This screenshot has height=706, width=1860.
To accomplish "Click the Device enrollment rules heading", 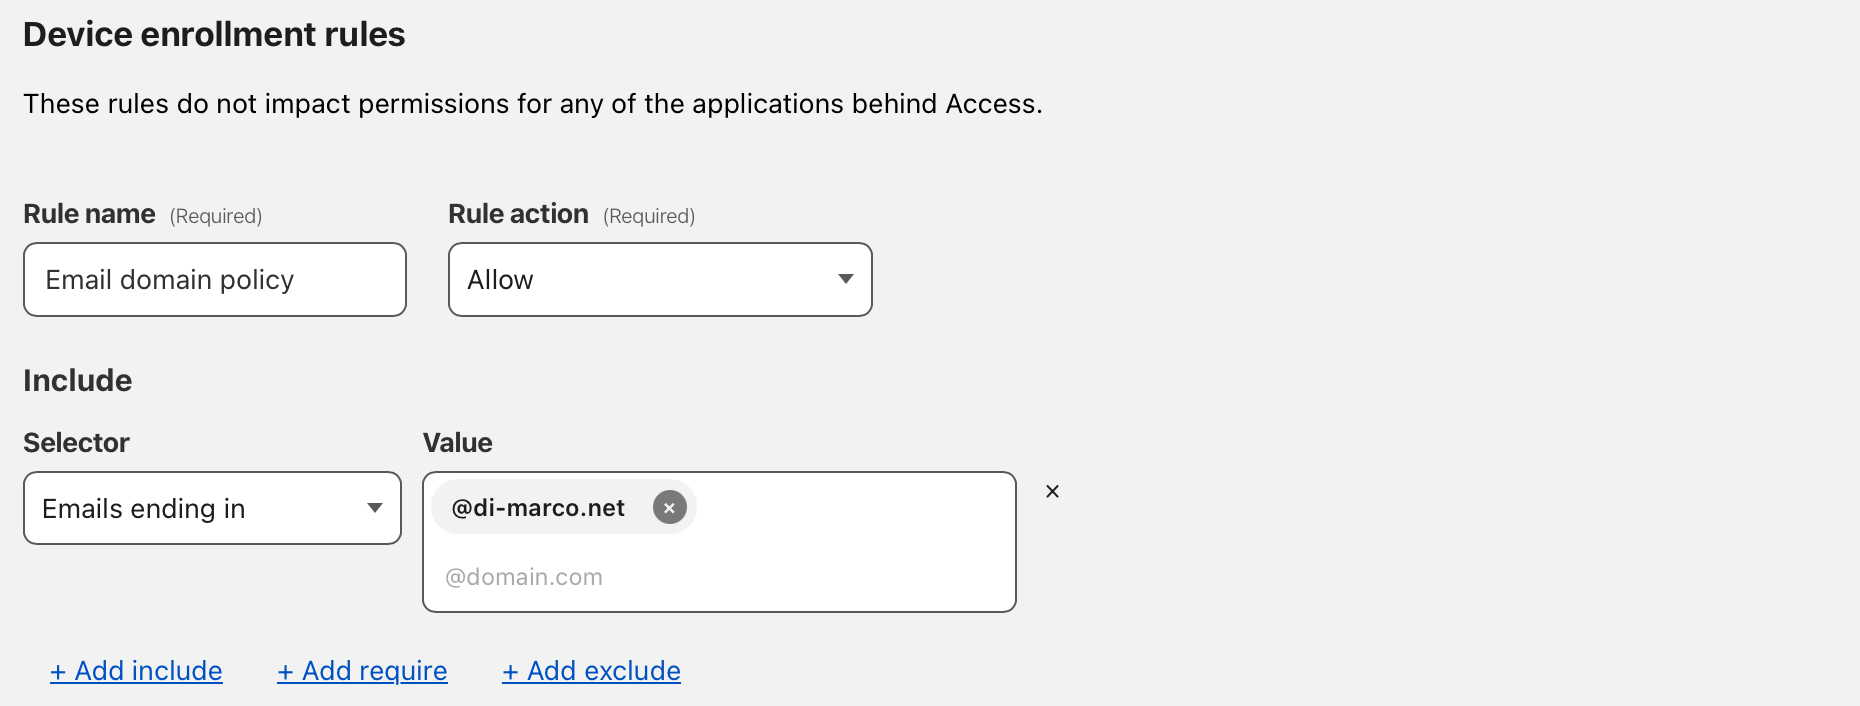I will click(x=214, y=34).
